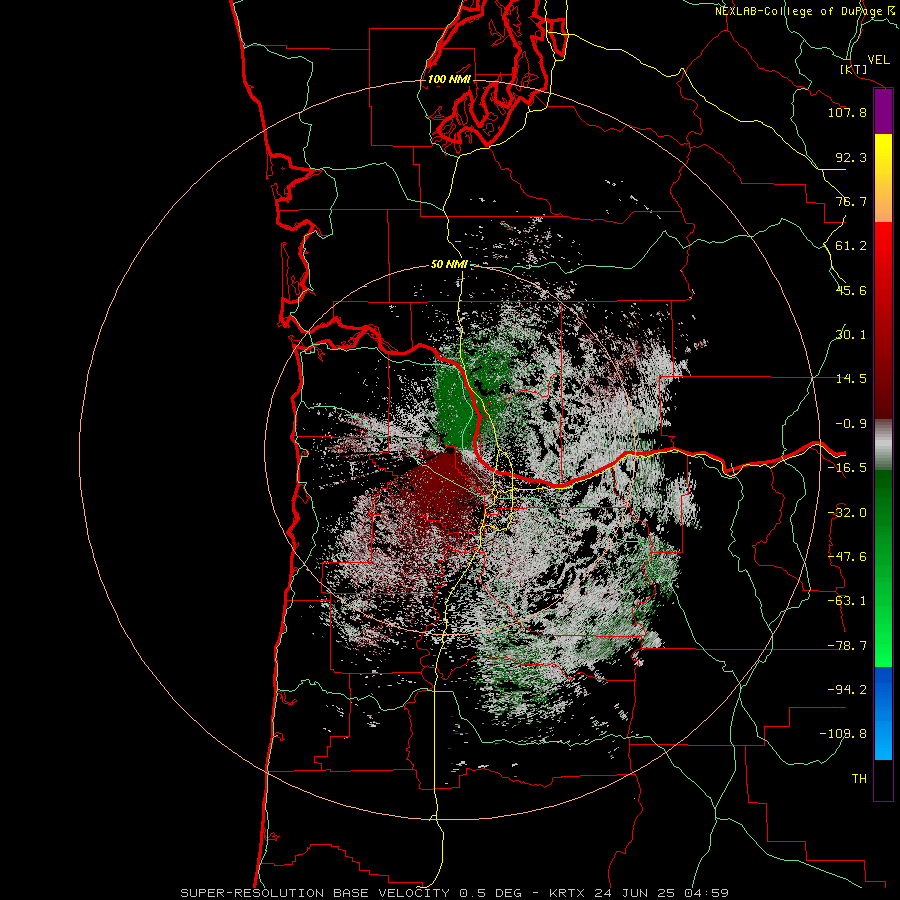
Task: Select the purple segment of the velocity color bar
Action: [x=883, y=112]
